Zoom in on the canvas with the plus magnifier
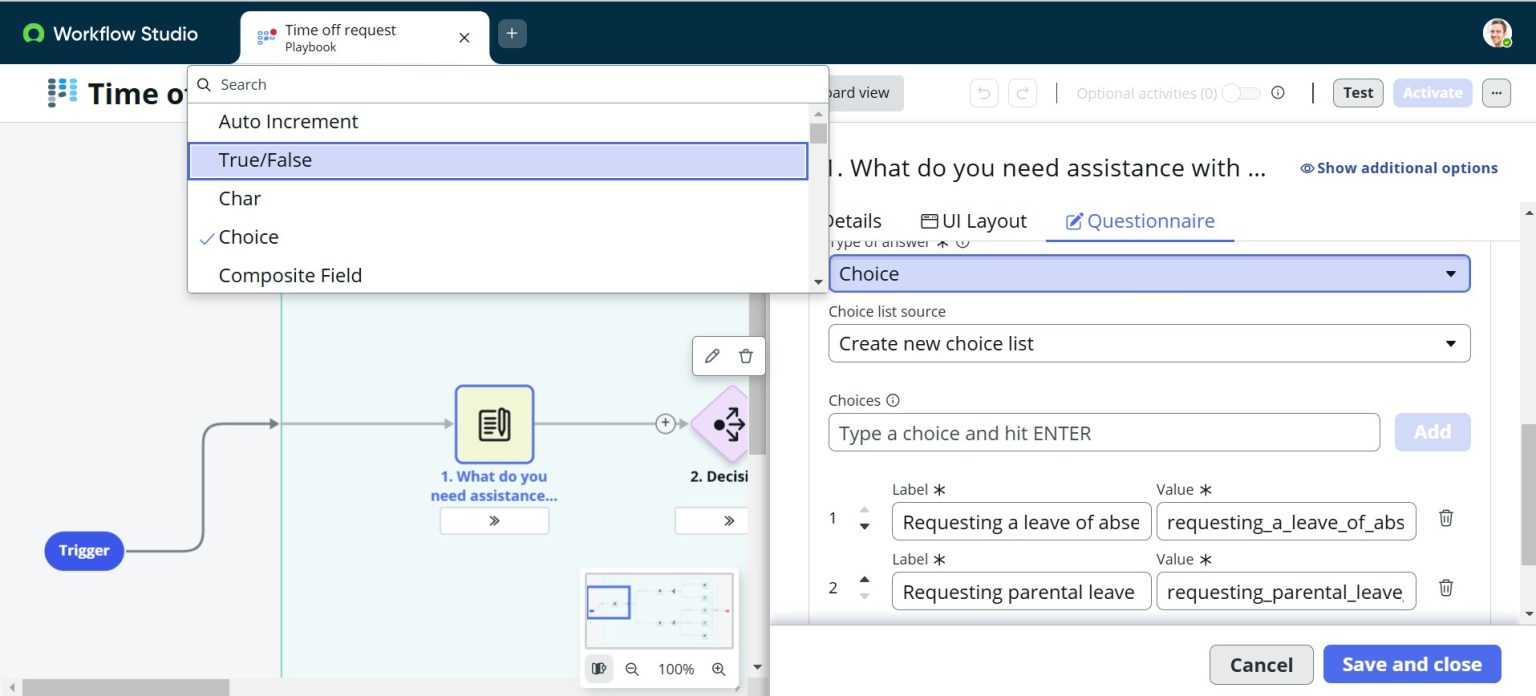 [719, 669]
